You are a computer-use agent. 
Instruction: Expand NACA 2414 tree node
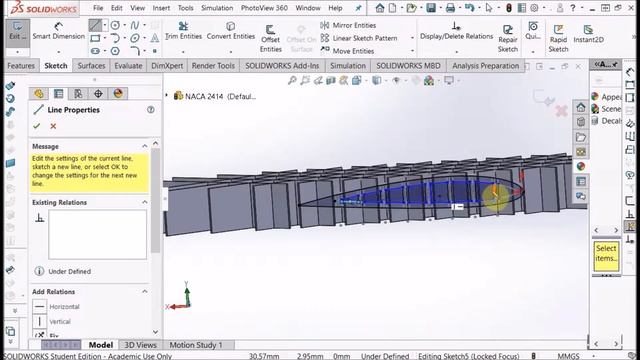click(167, 96)
